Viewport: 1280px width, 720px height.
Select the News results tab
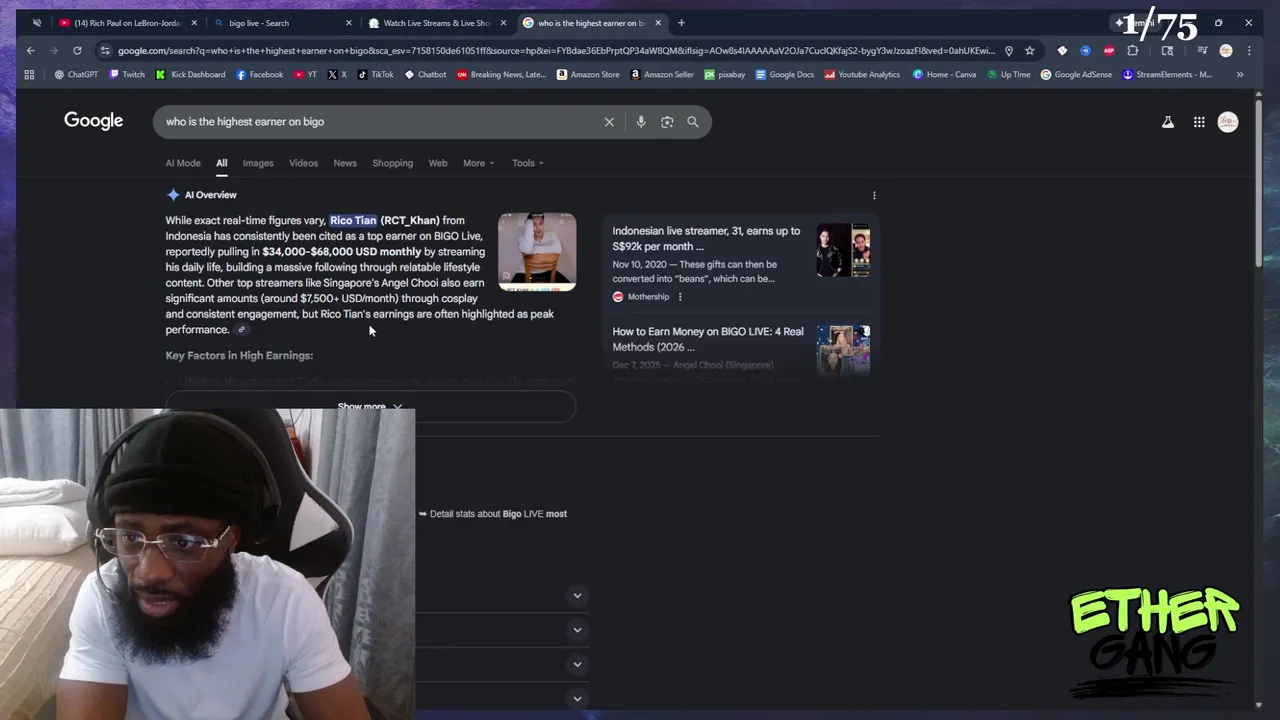click(345, 163)
